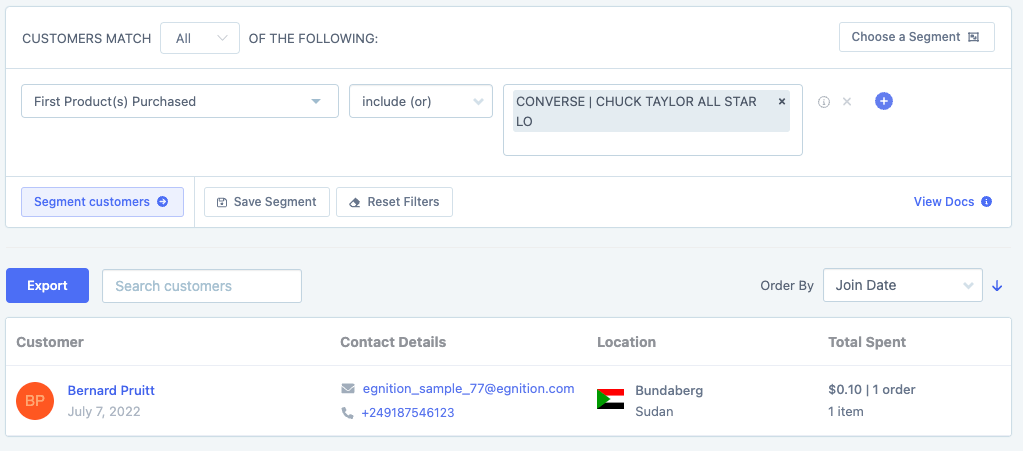This screenshot has width=1023, height=451.
Task: Click the envelope email icon
Action: [348, 388]
